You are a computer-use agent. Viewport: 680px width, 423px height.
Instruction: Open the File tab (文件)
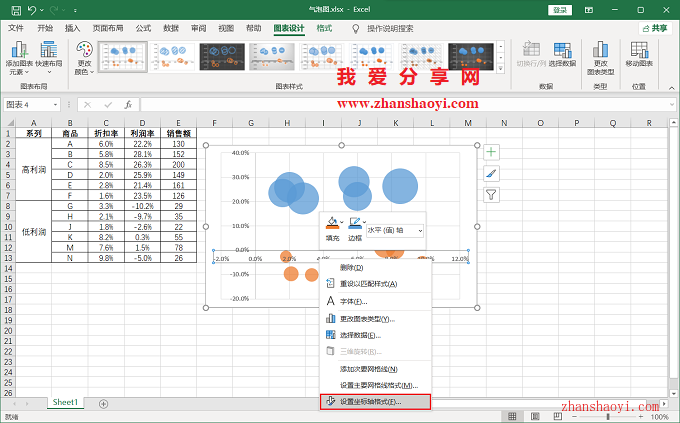(16, 28)
